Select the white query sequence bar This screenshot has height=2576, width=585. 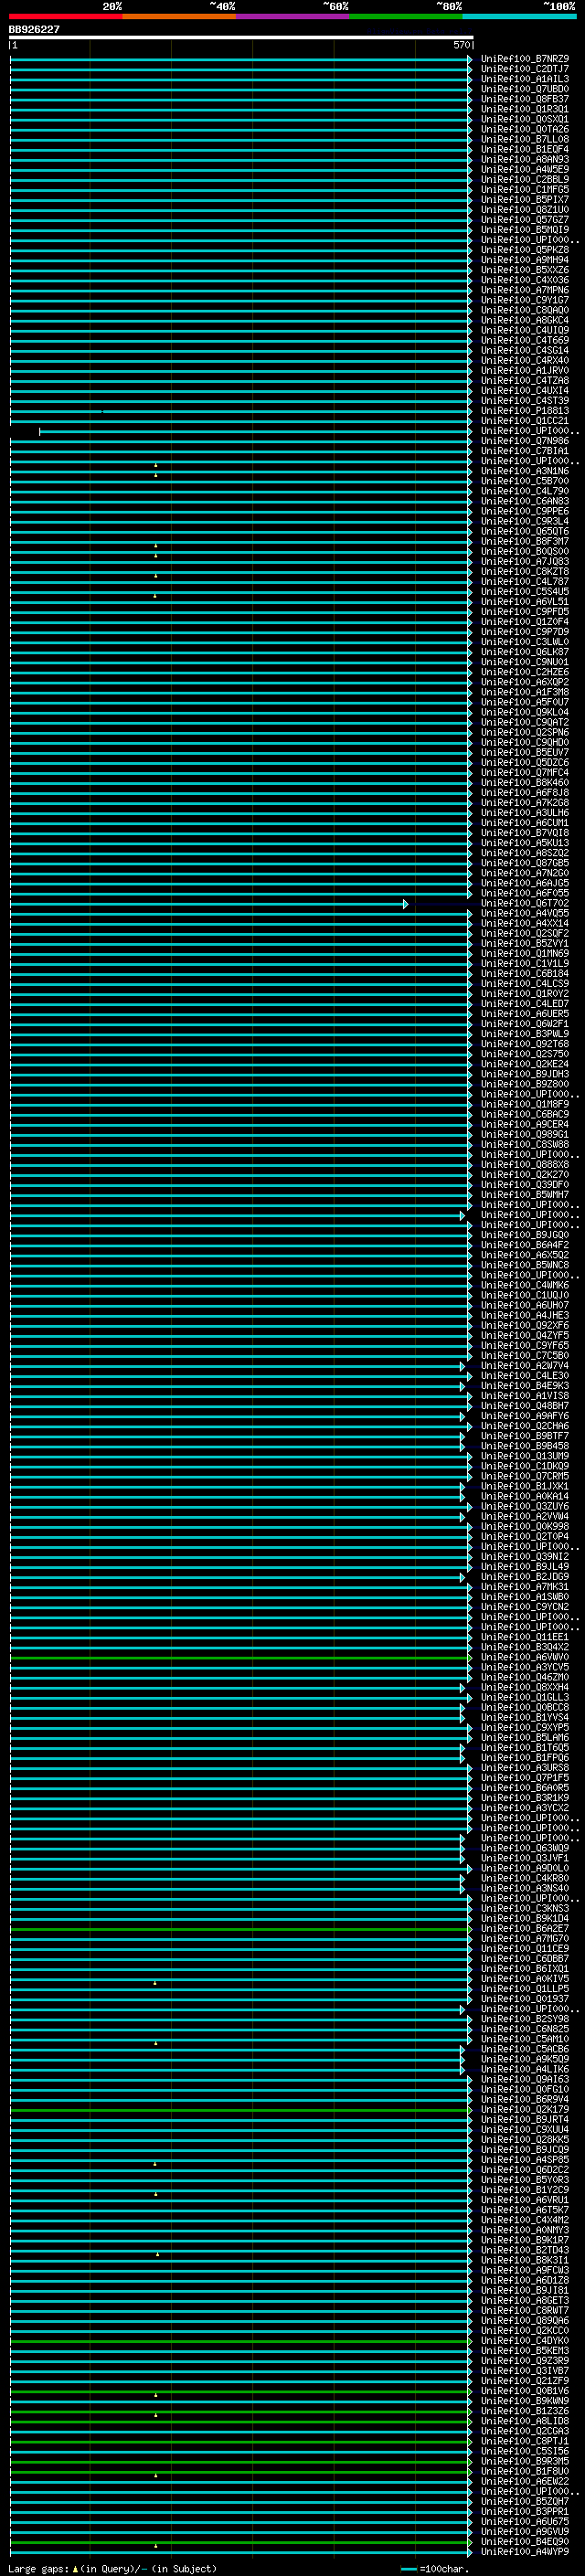pyautogui.click(x=241, y=38)
